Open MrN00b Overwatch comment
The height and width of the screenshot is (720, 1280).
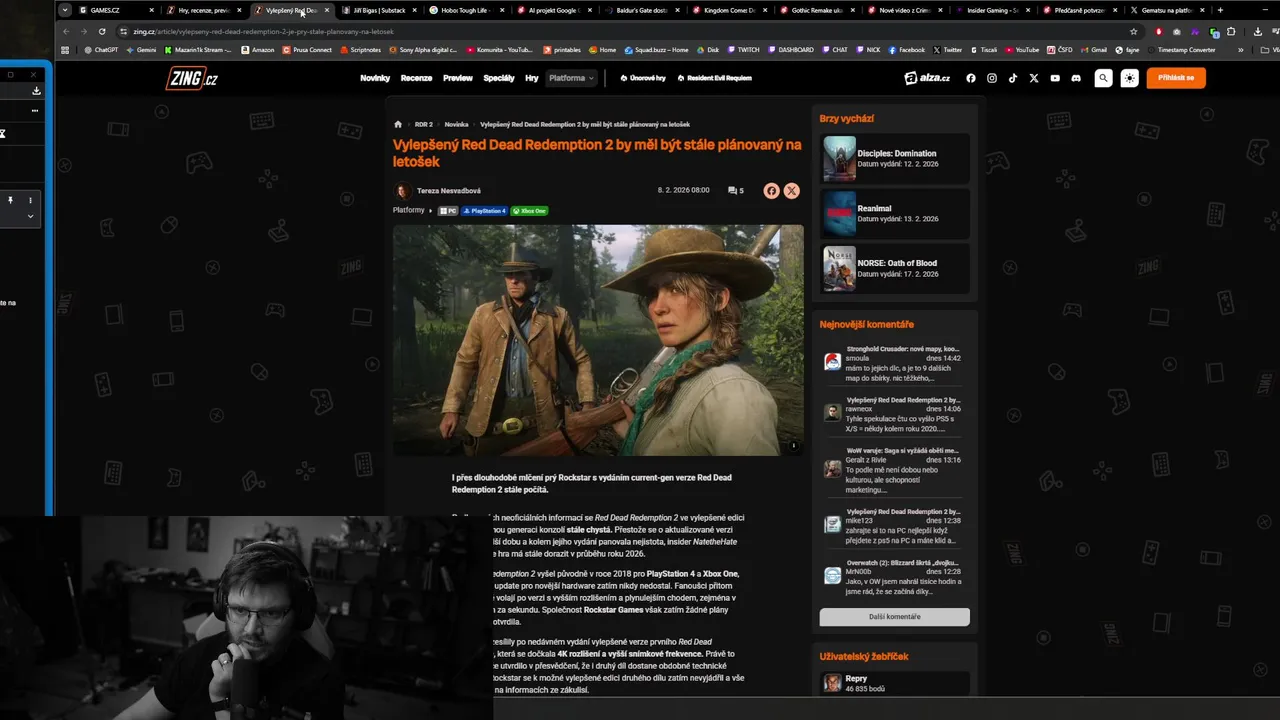tap(893, 576)
